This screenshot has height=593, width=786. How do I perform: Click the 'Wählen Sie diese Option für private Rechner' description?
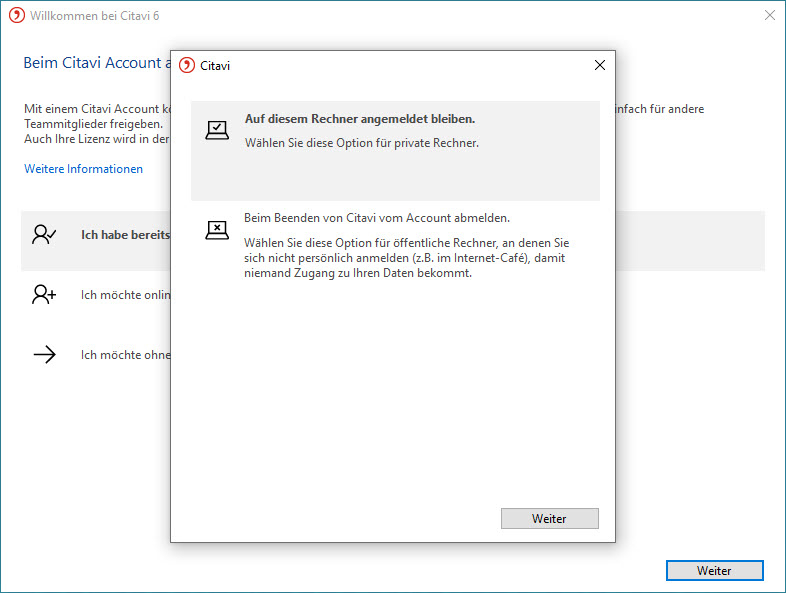pyautogui.click(x=362, y=143)
